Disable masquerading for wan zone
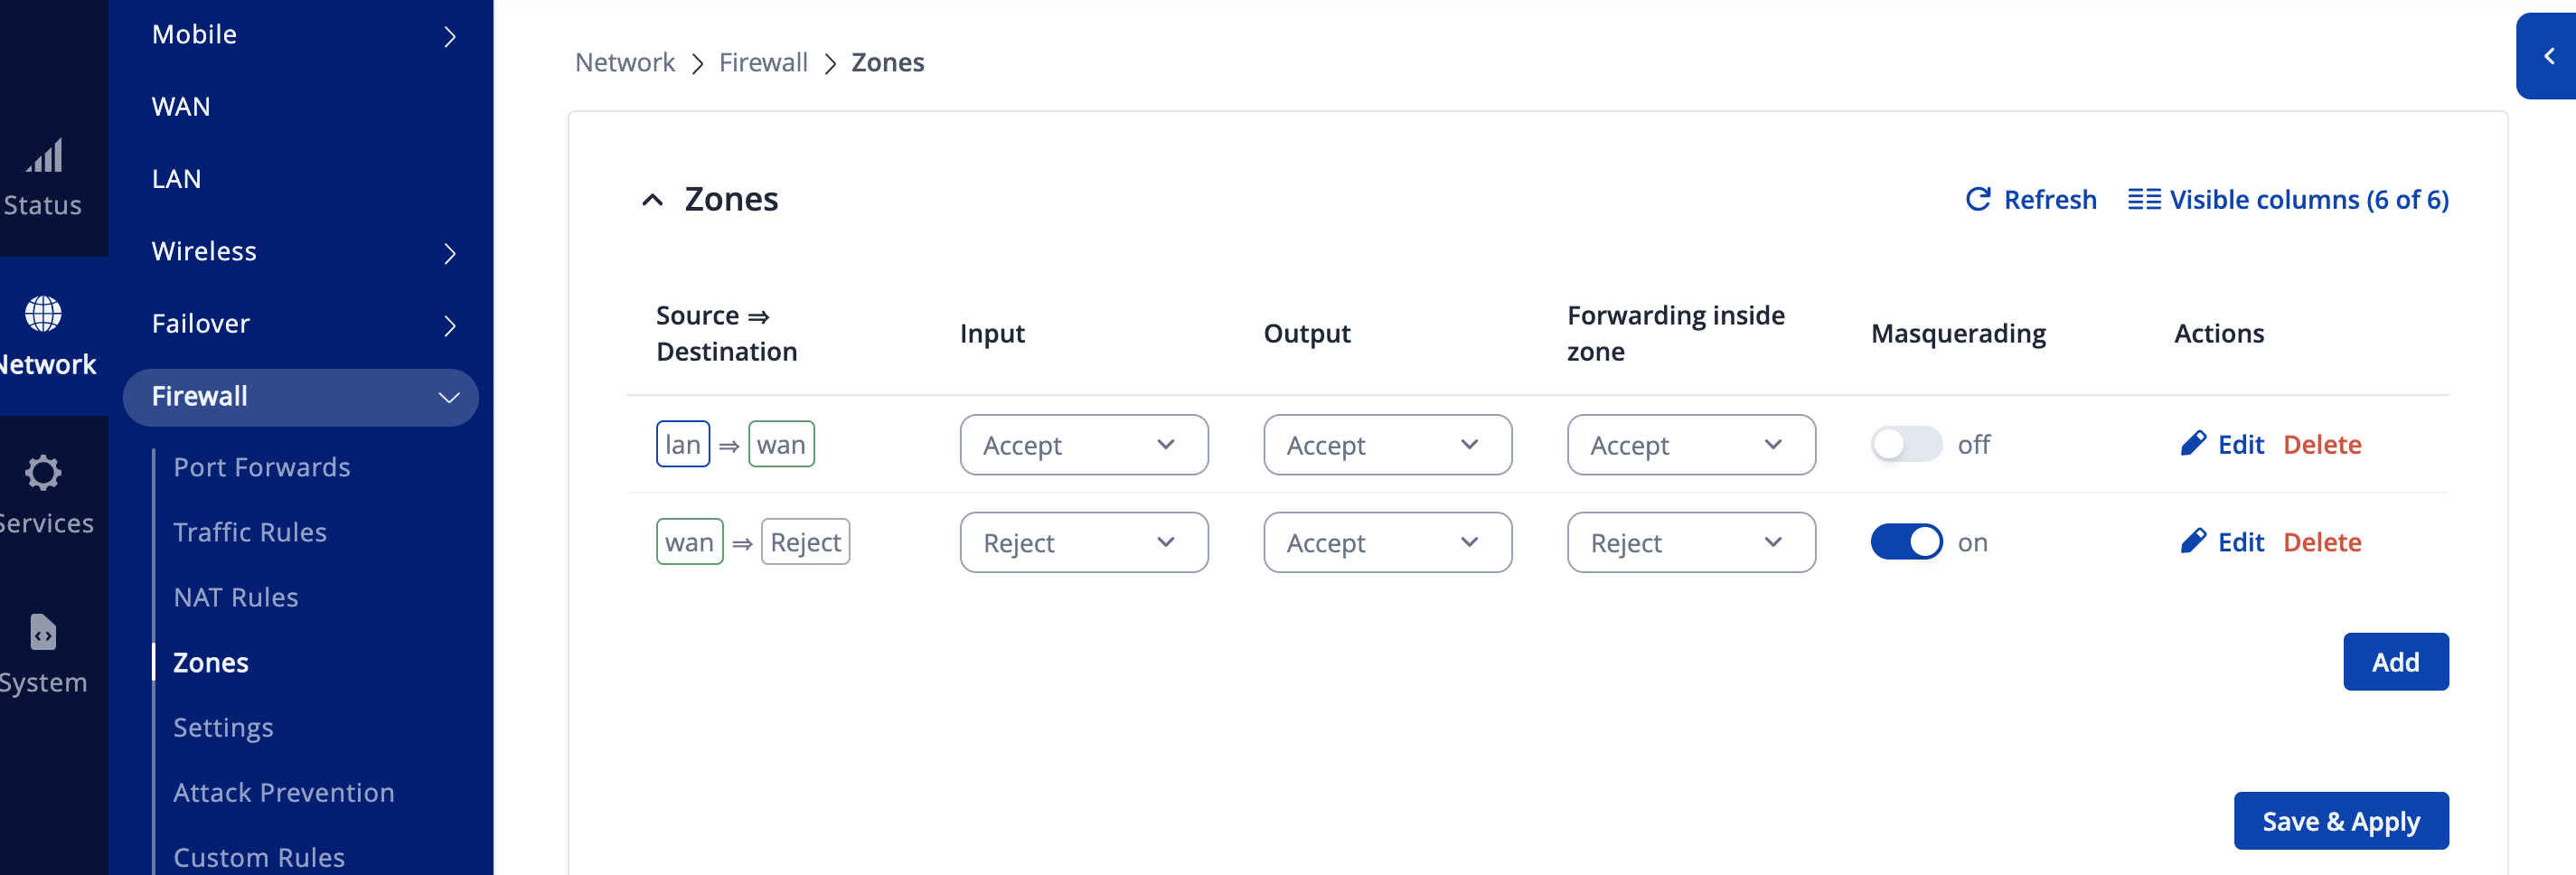The width and height of the screenshot is (2576, 875). coord(1905,542)
